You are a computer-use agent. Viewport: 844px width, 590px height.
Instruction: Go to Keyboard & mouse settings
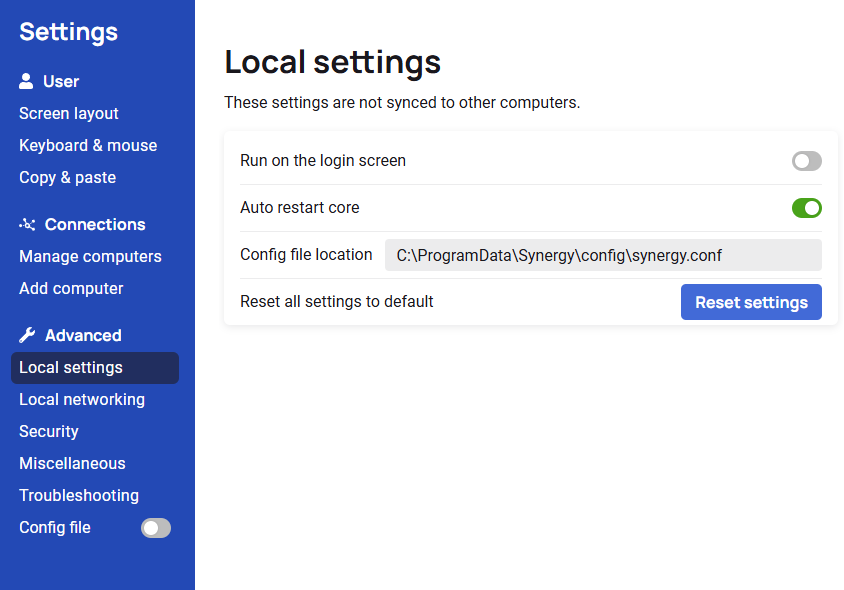(88, 145)
